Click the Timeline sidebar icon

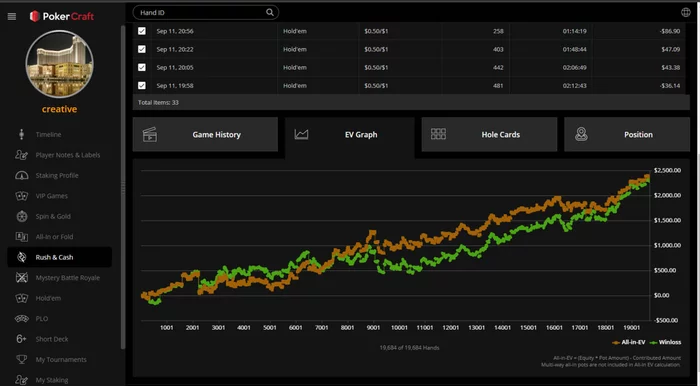(21, 134)
